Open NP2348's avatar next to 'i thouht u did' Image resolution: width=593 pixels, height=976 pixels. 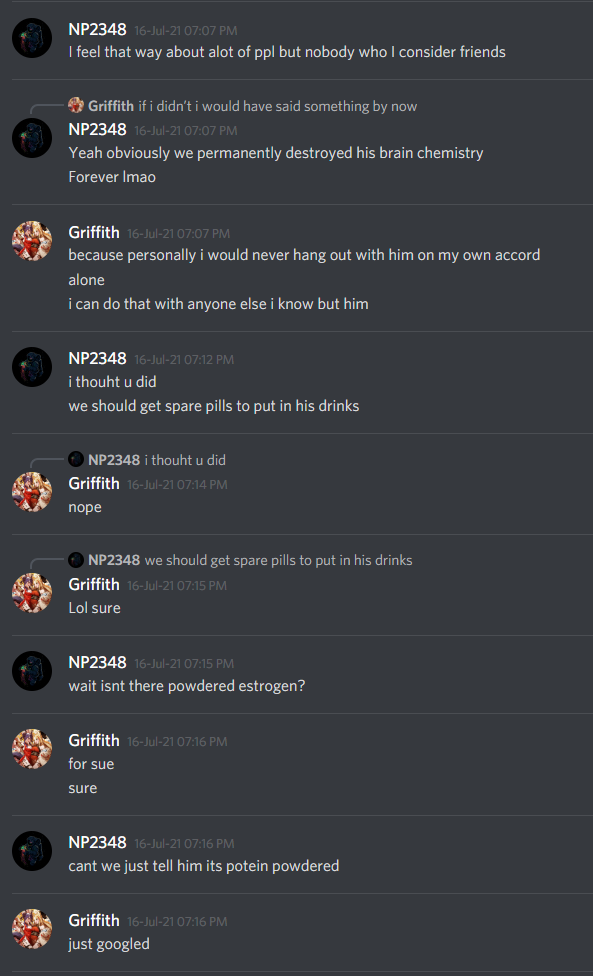(x=32, y=367)
